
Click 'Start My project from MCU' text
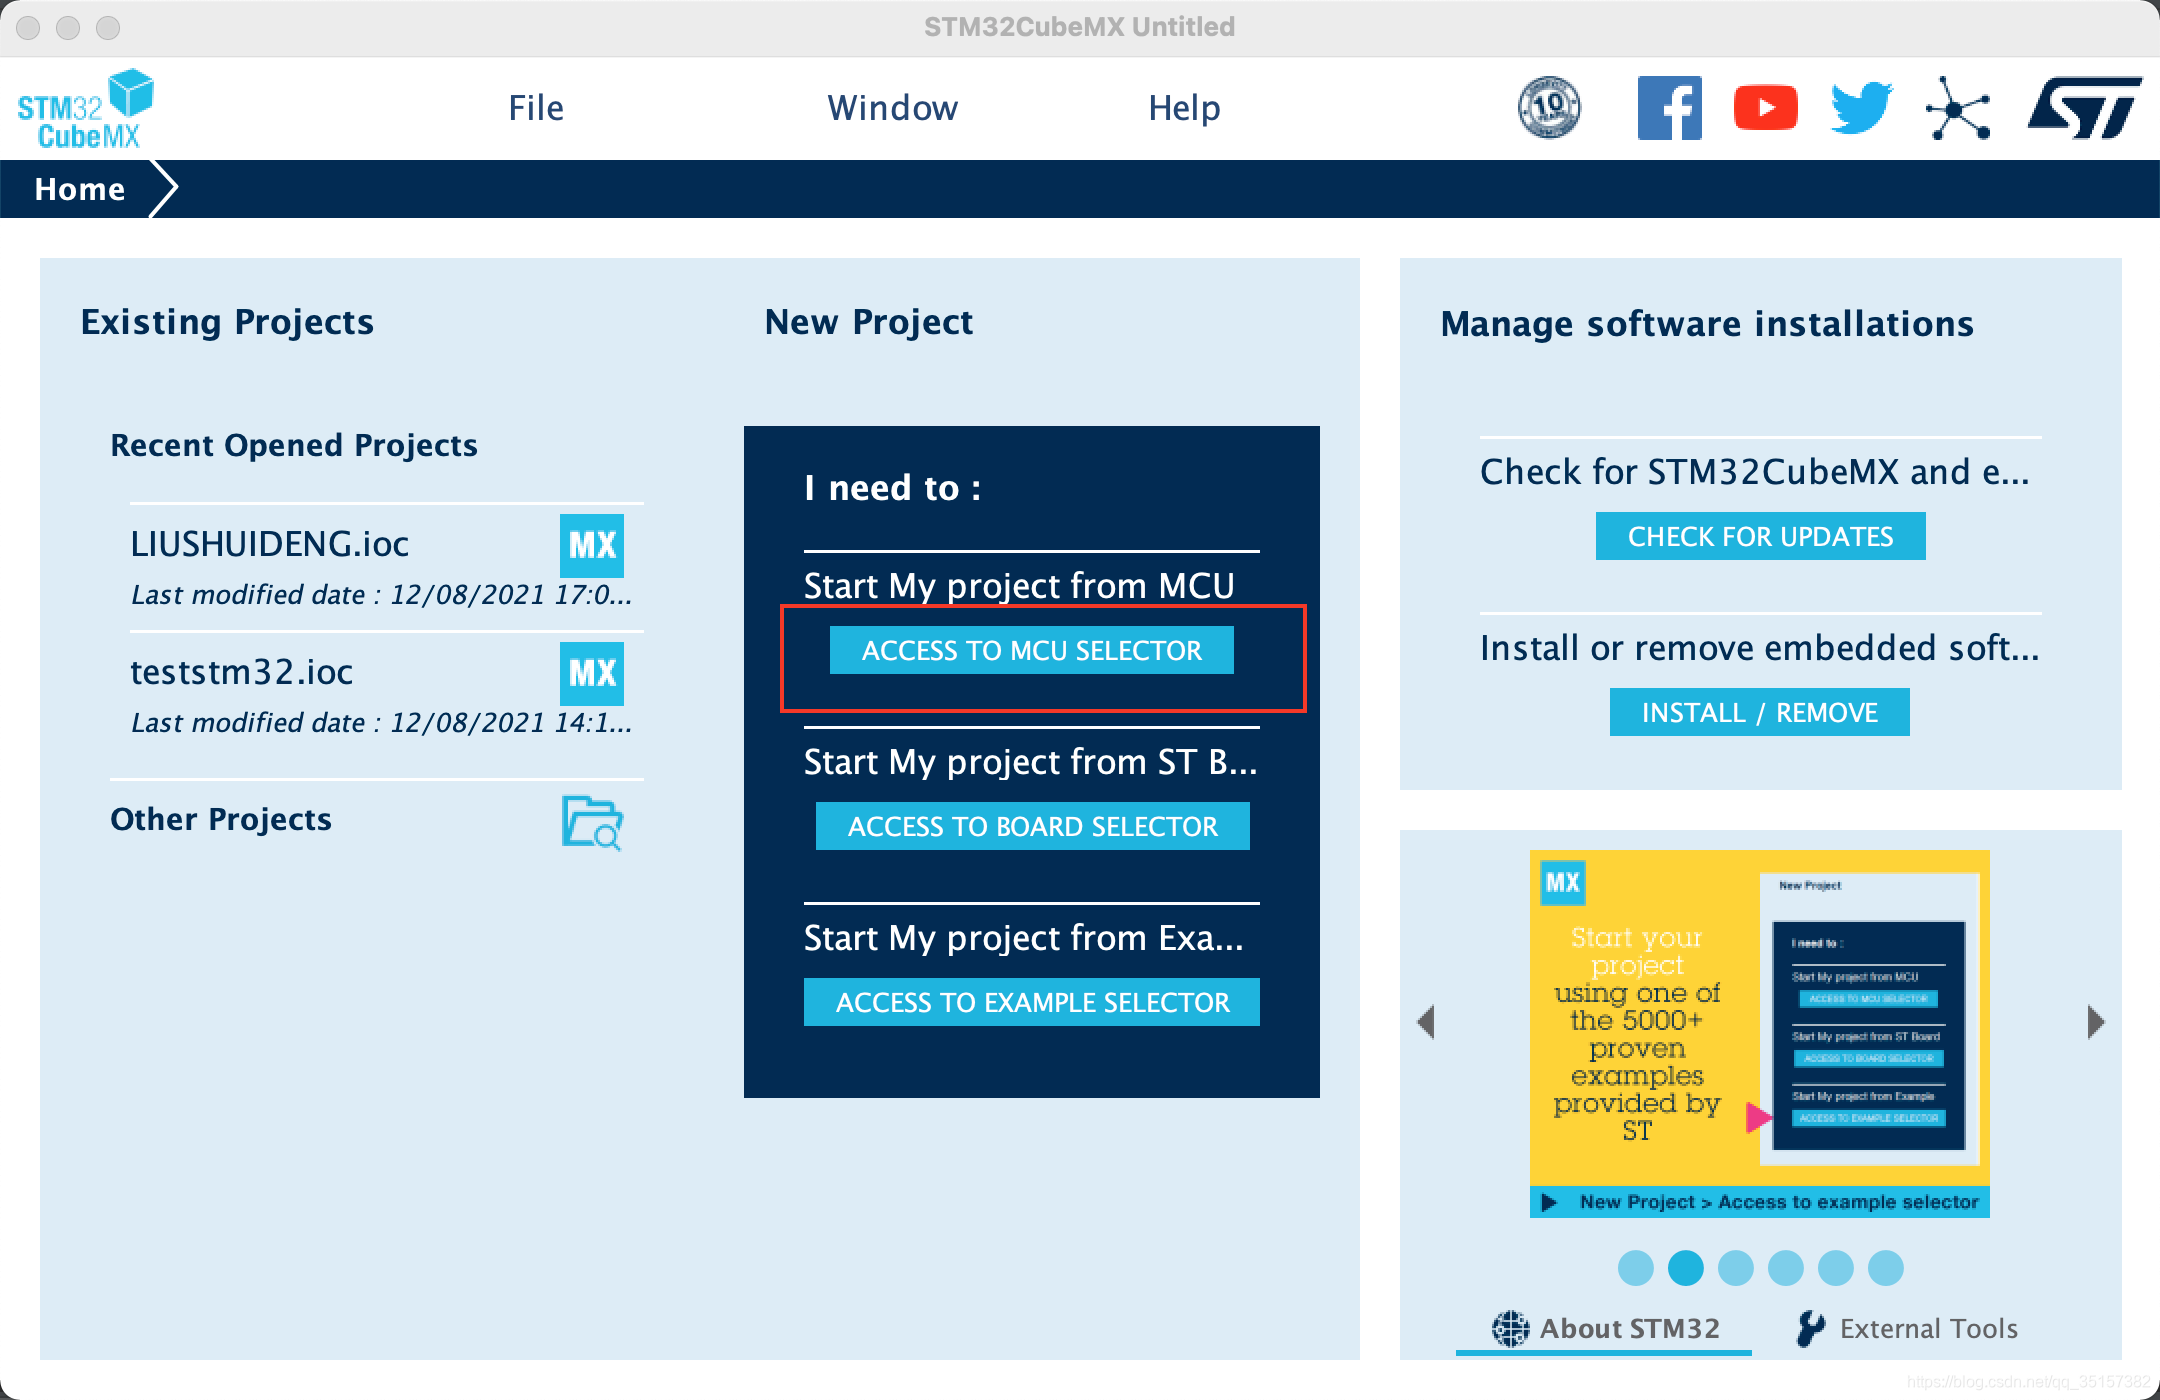(1019, 586)
